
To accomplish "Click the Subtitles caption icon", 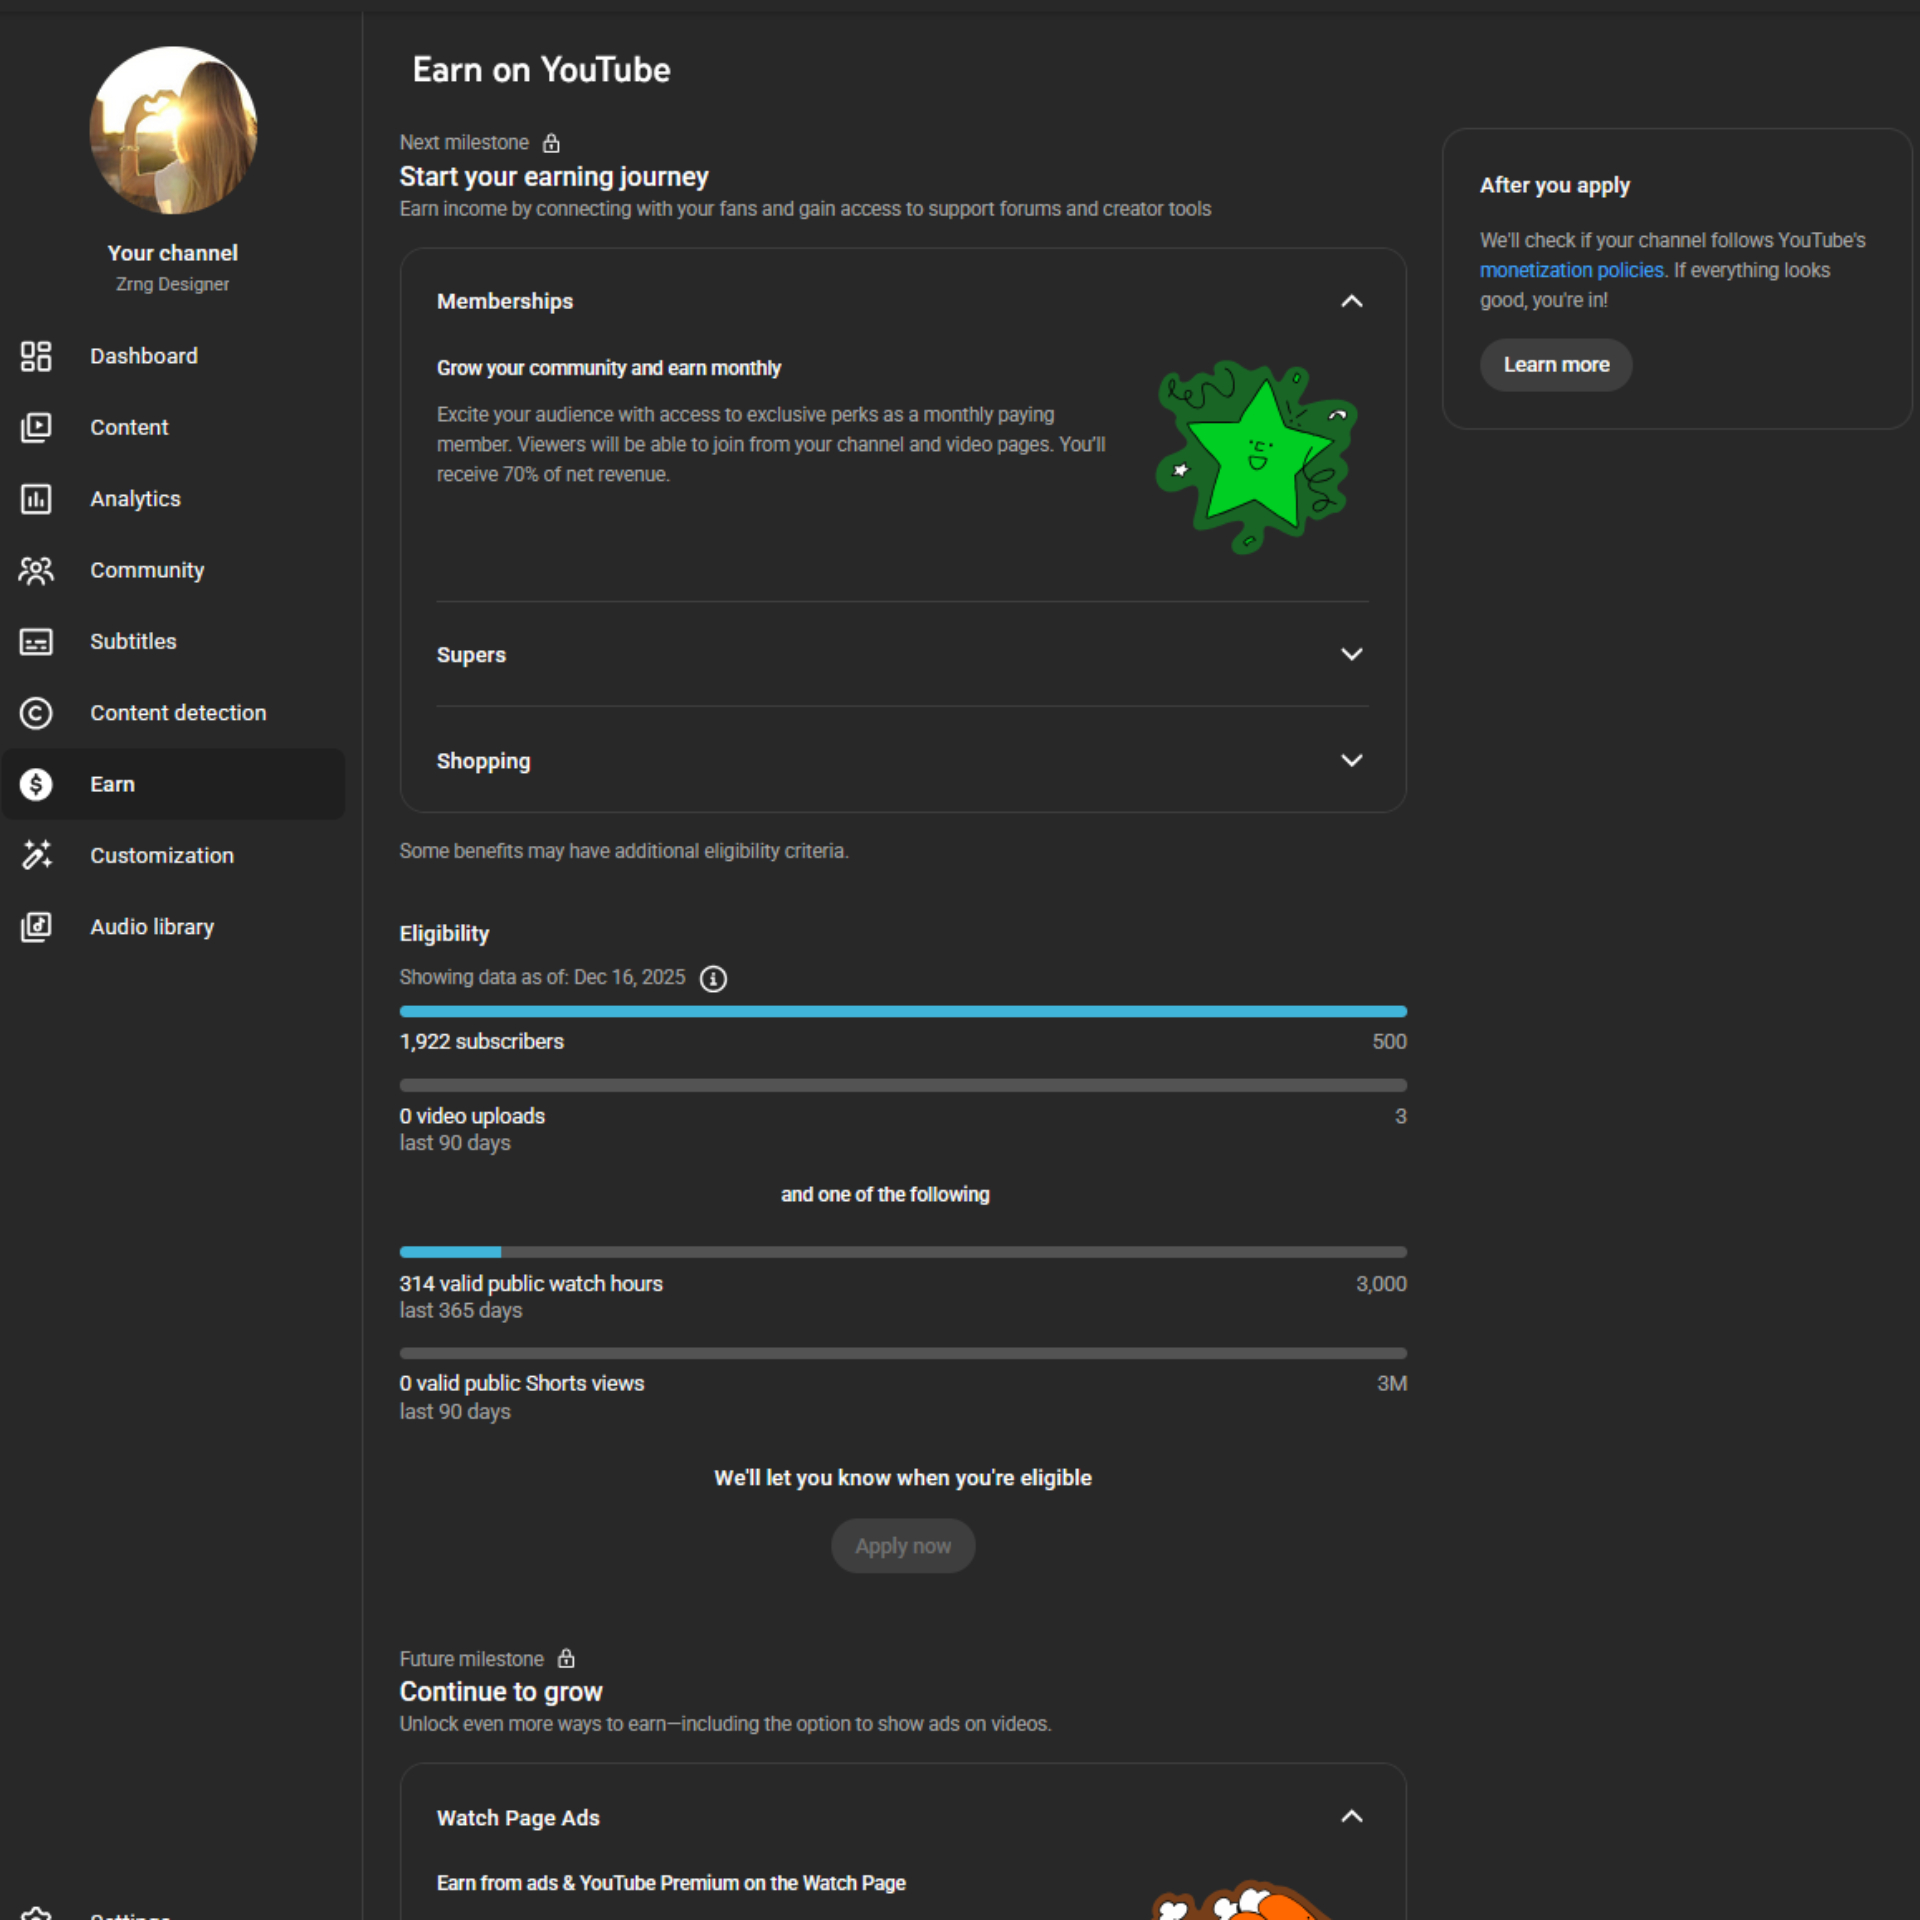I will 36,641.
